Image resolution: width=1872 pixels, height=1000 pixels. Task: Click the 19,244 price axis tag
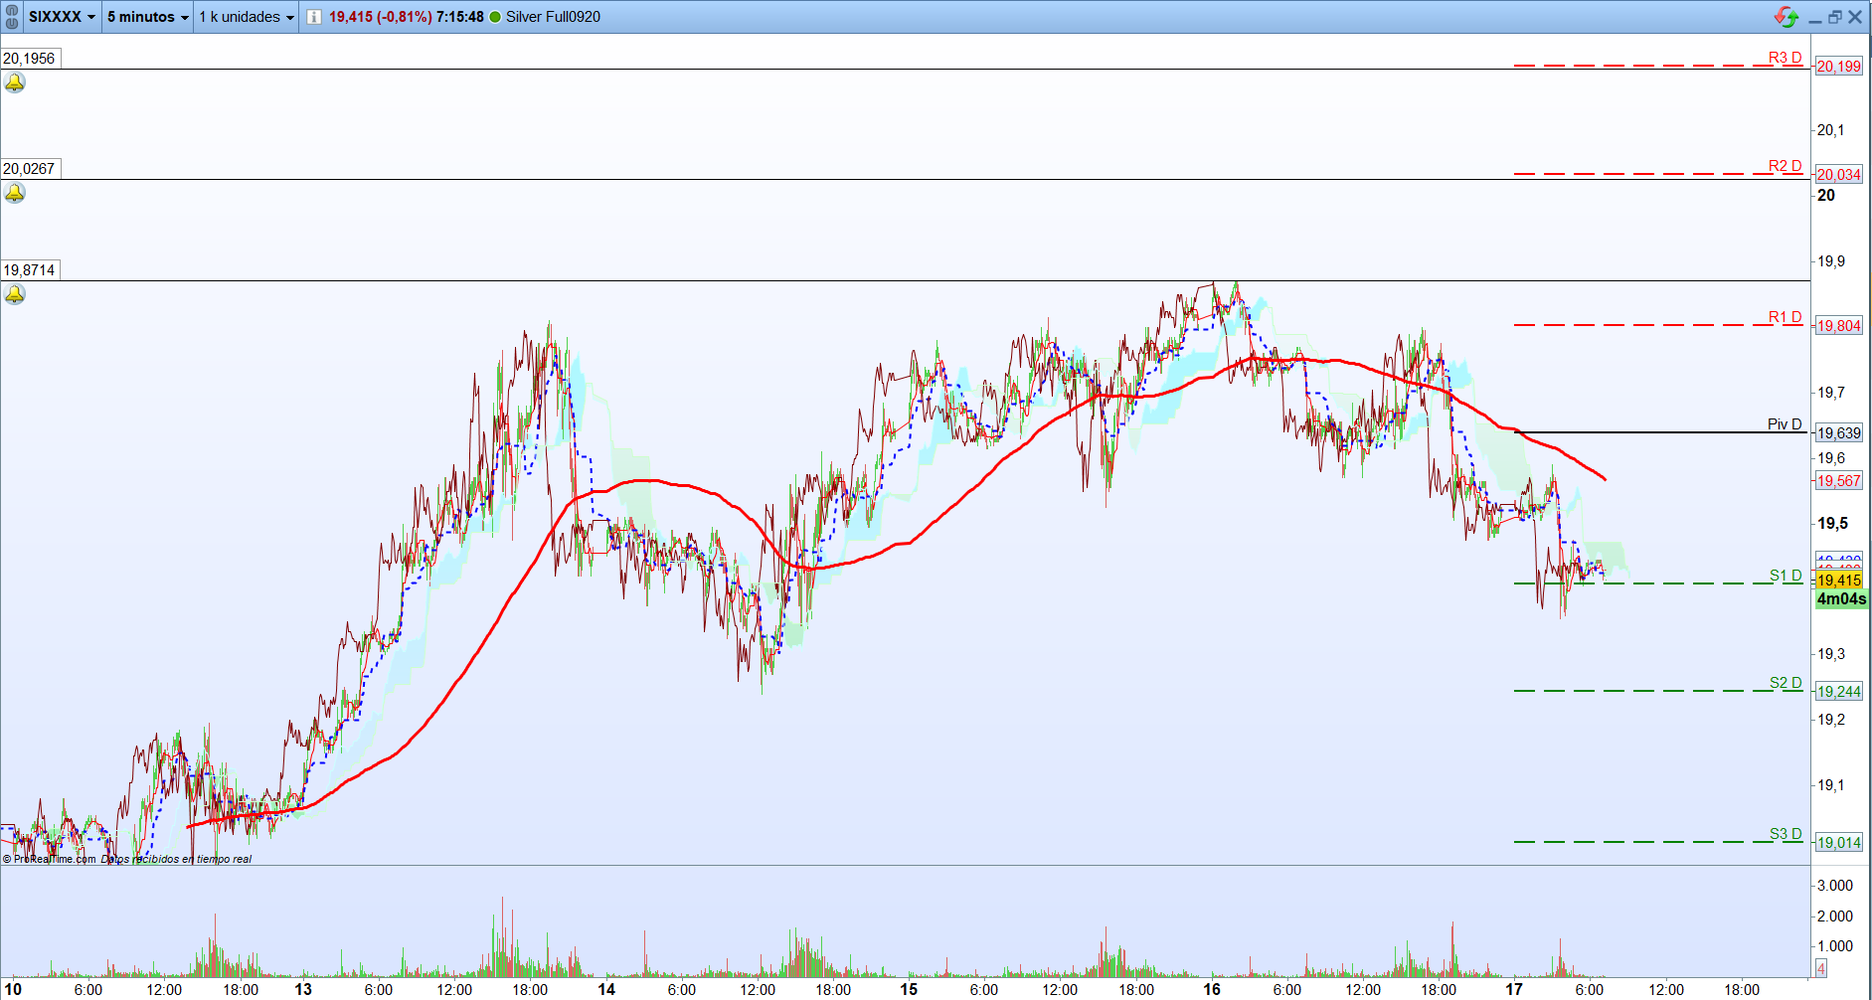[1839, 692]
